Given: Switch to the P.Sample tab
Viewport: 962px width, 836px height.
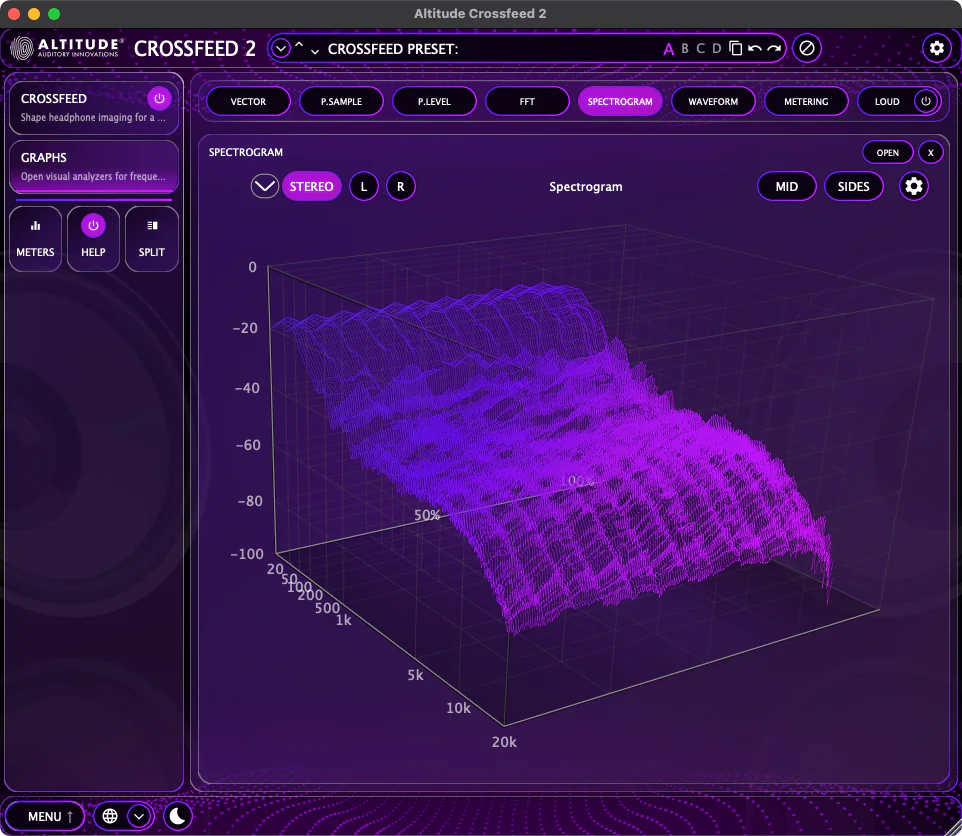Looking at the screenshot, I should pos(341,101).
